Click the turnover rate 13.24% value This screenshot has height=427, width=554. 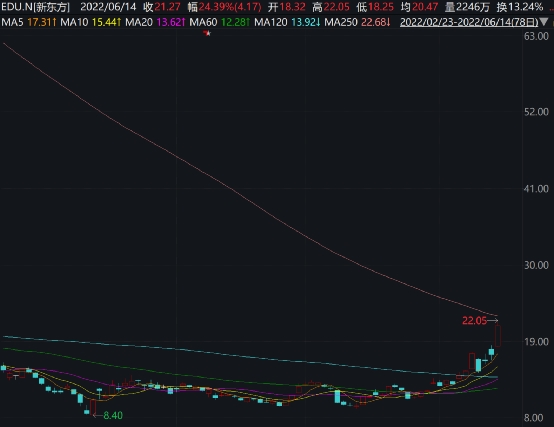tap(525, 7)
